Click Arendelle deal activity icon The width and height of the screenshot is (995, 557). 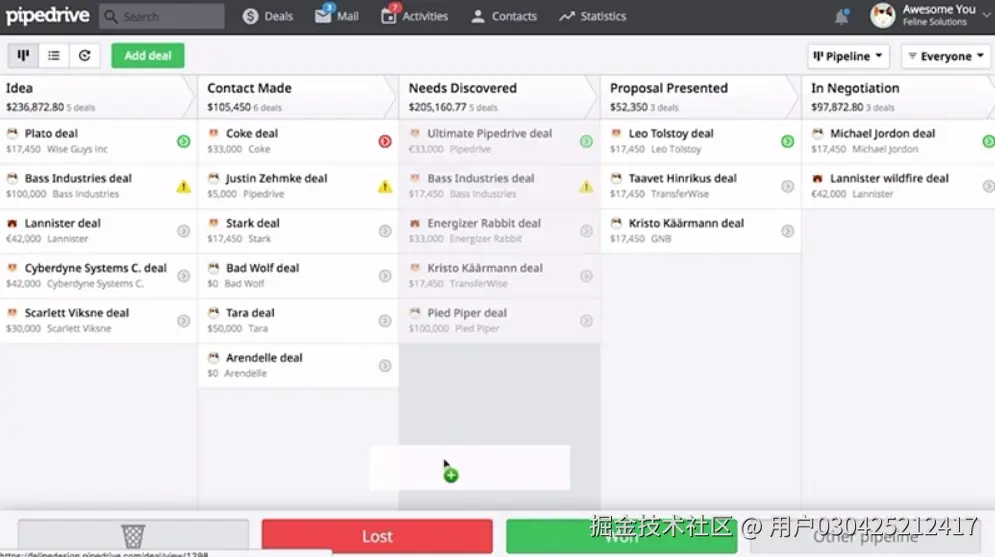click(385, 366)
